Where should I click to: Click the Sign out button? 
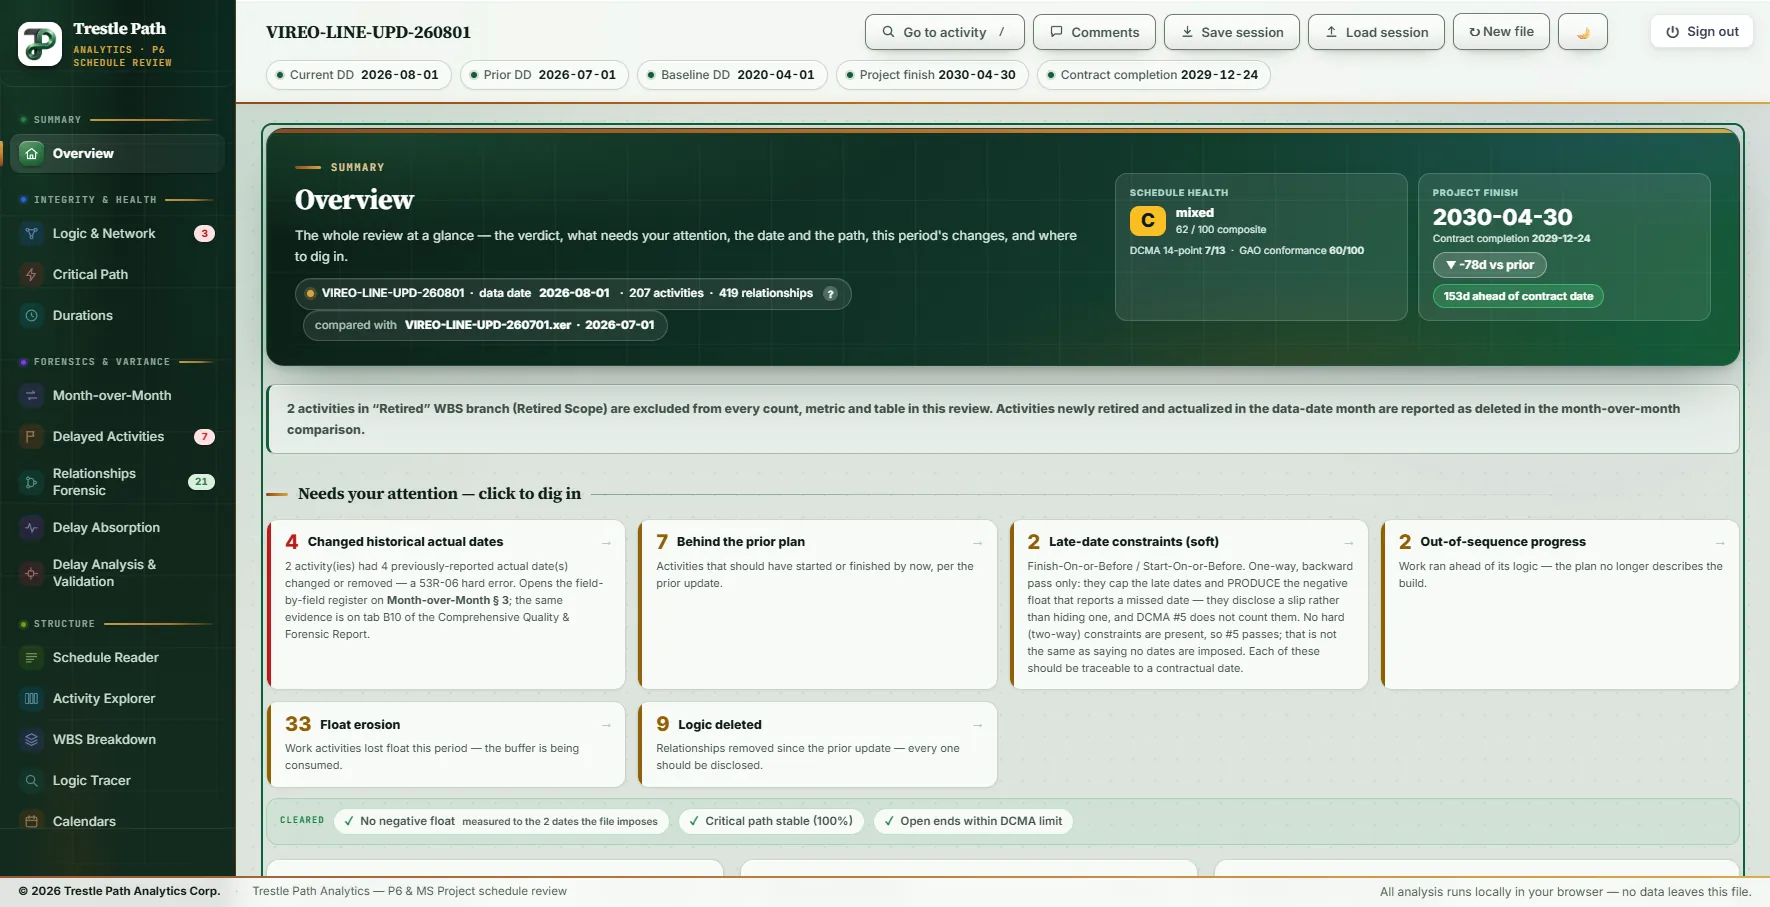(x=1702, y=32)
